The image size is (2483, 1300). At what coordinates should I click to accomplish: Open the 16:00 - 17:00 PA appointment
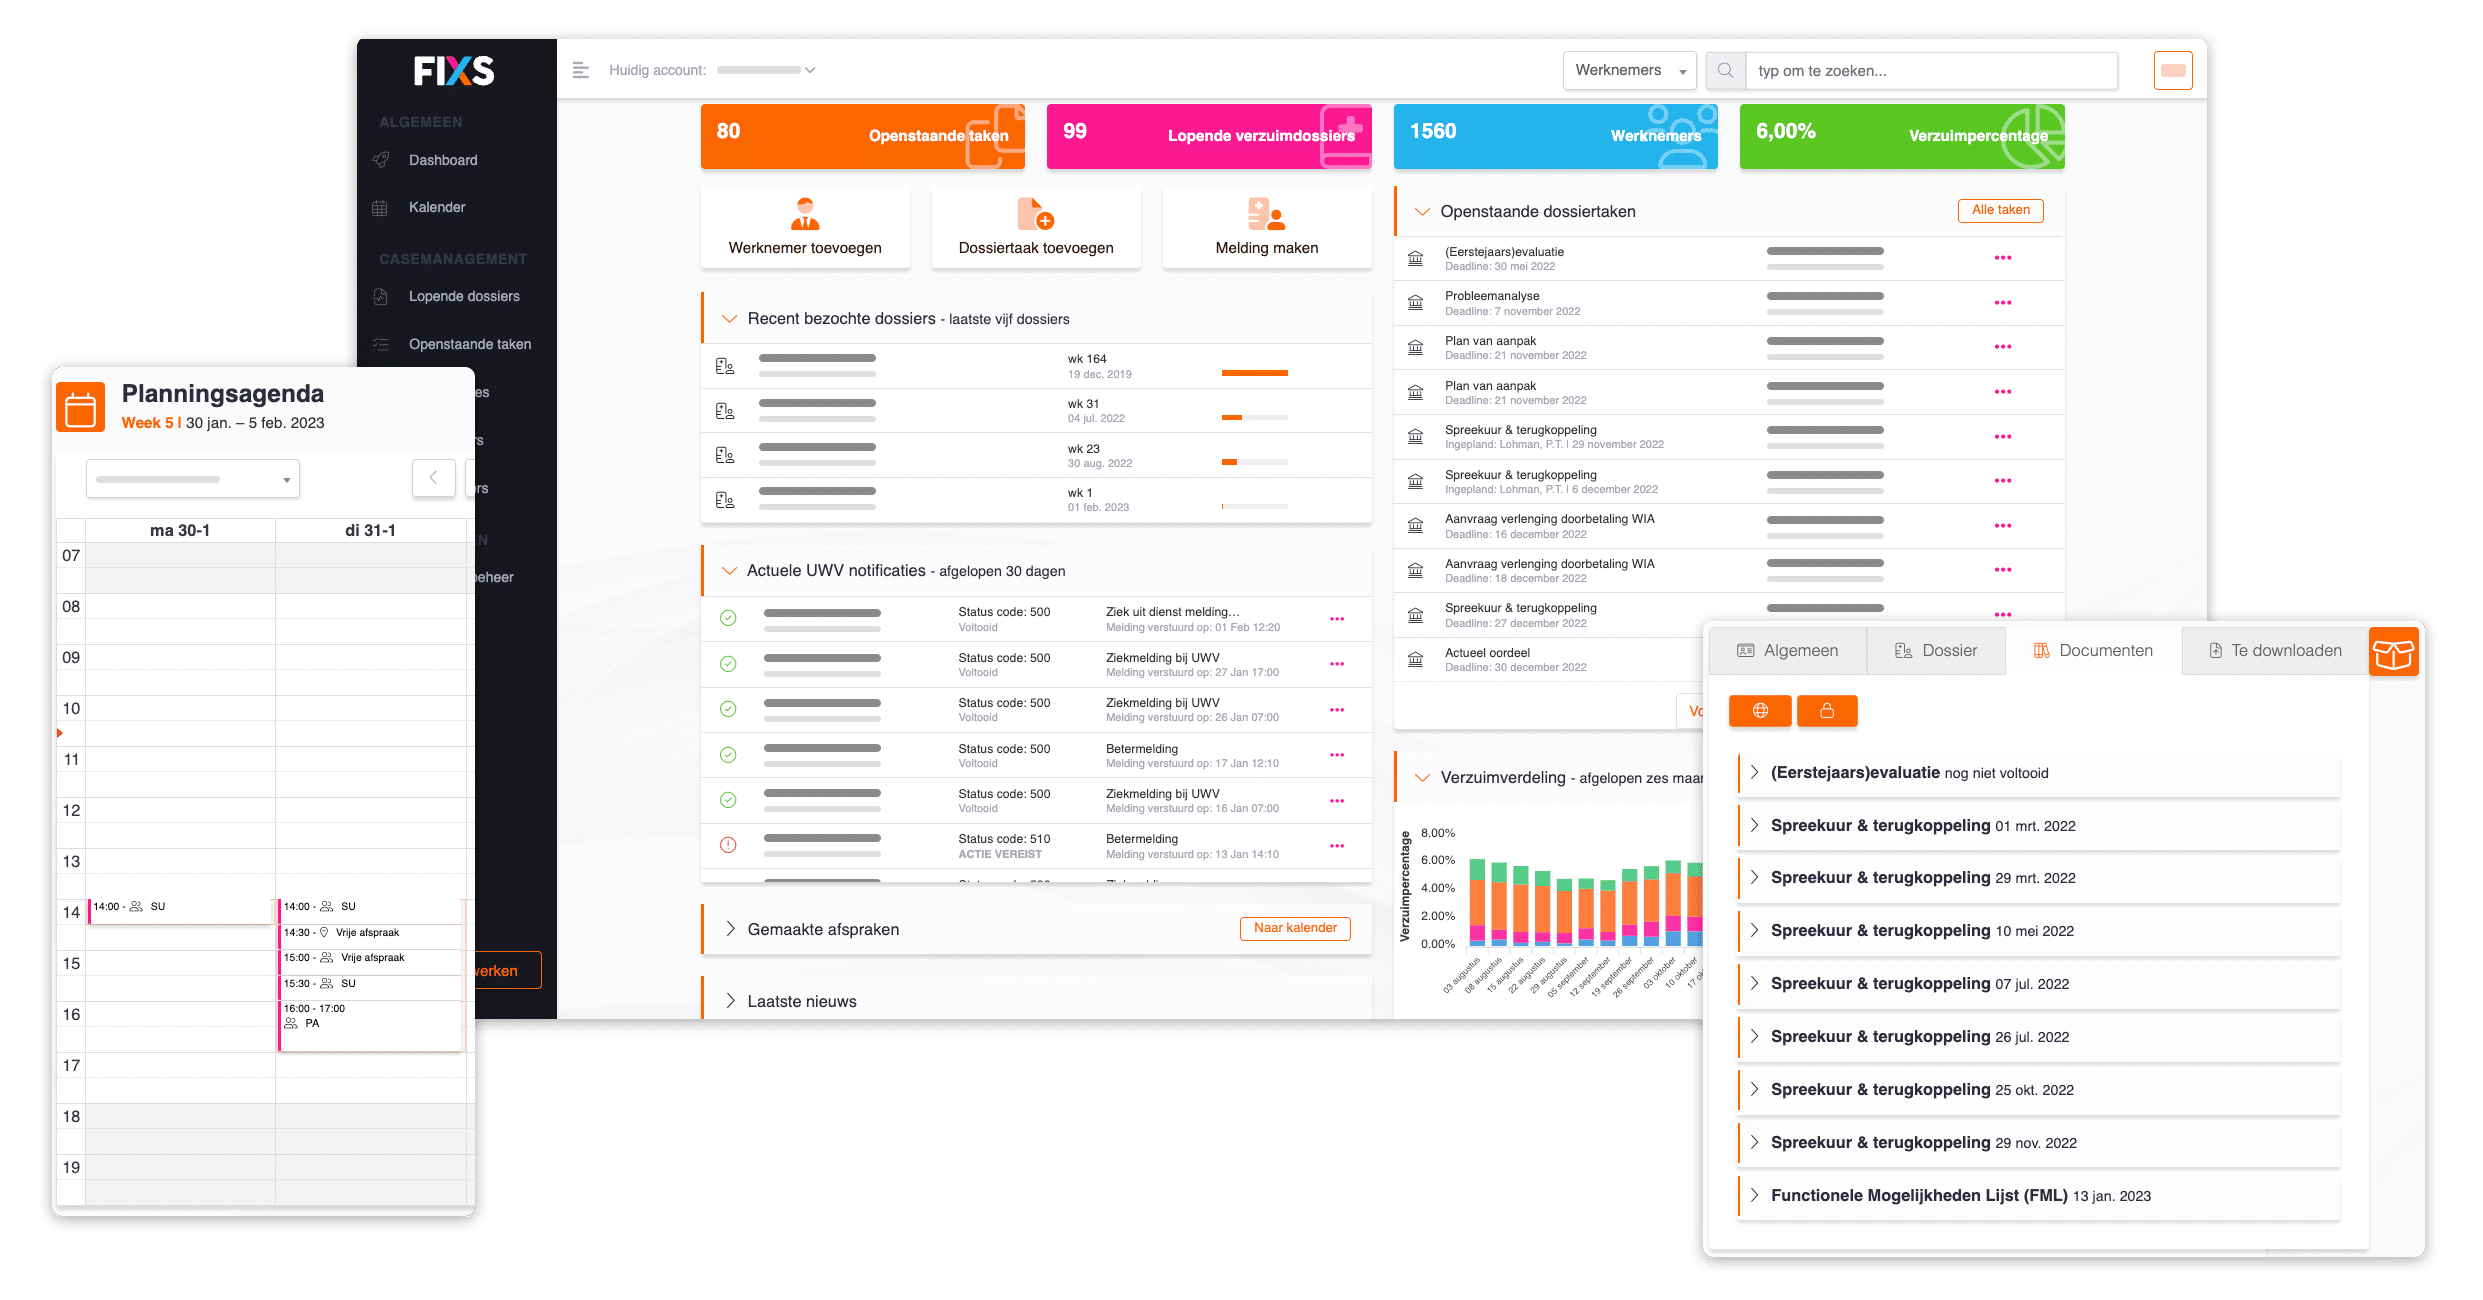coord(370,1025)
